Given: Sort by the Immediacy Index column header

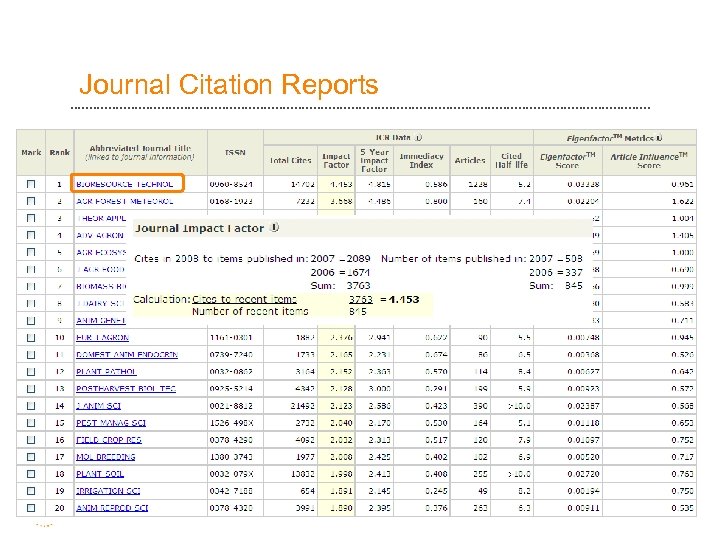Looking at the screenshot, I should pos(422,160).
